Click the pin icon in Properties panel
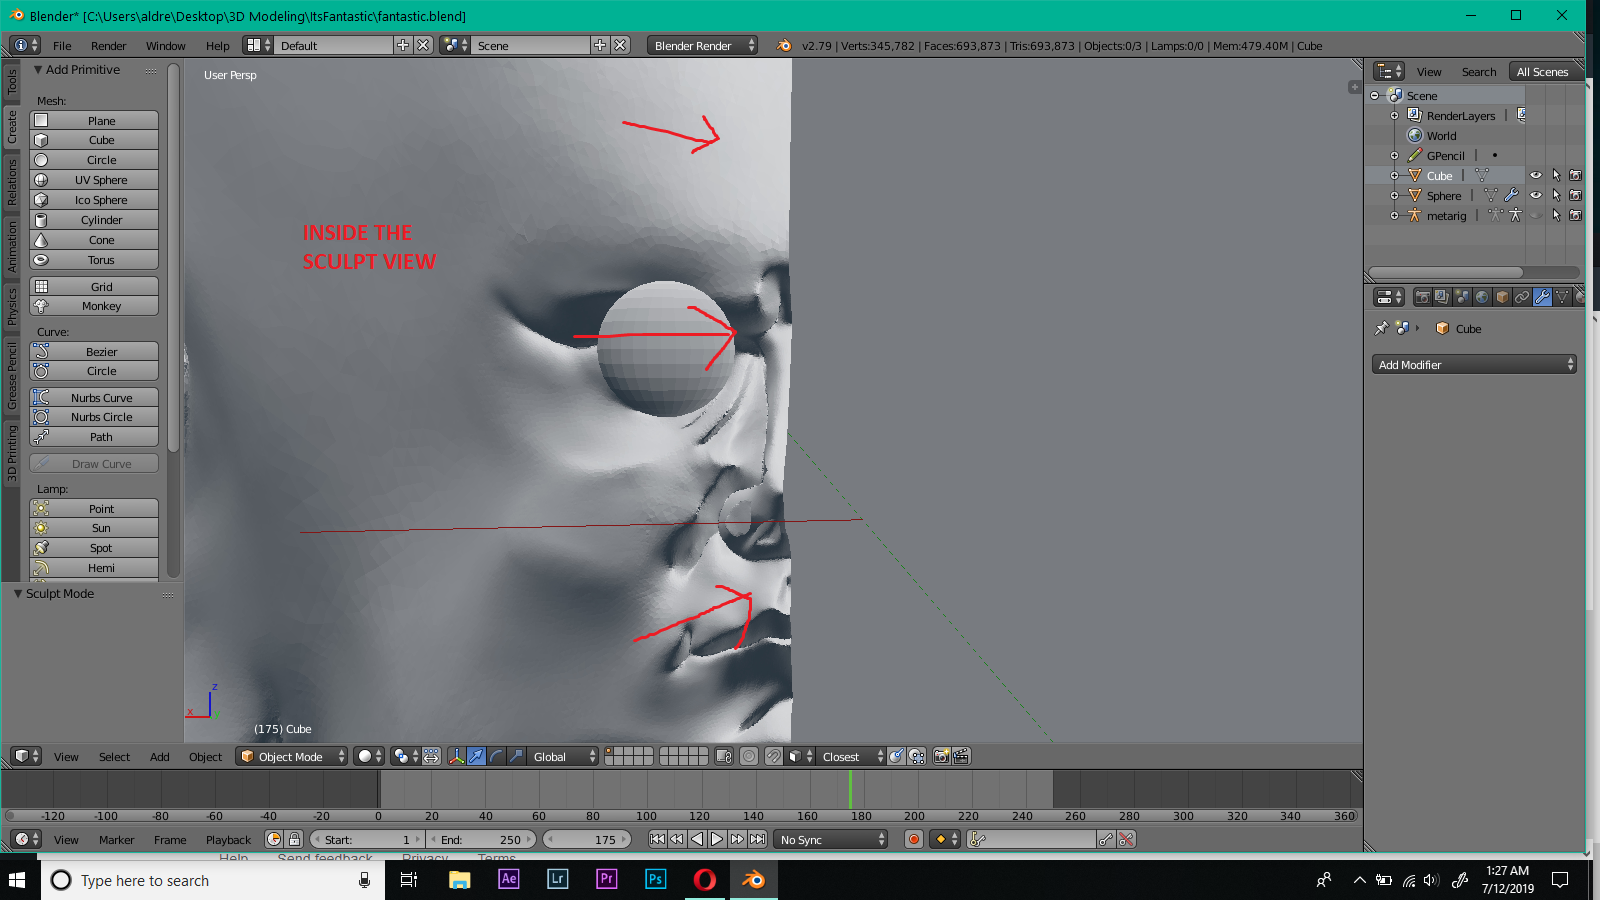Image resolution: width=1600 pixels, height=900 pixels. 1382,328
